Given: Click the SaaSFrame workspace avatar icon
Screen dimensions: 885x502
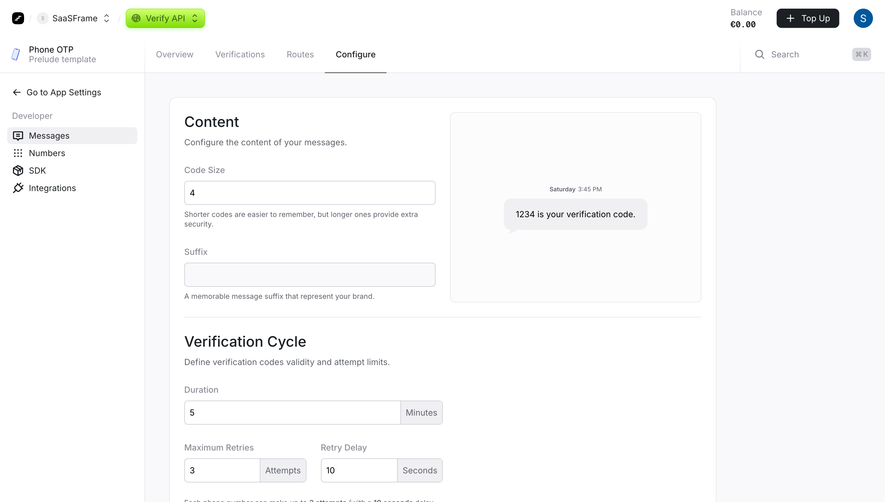Looking at the screenshot, I should [x=42, y=18].
